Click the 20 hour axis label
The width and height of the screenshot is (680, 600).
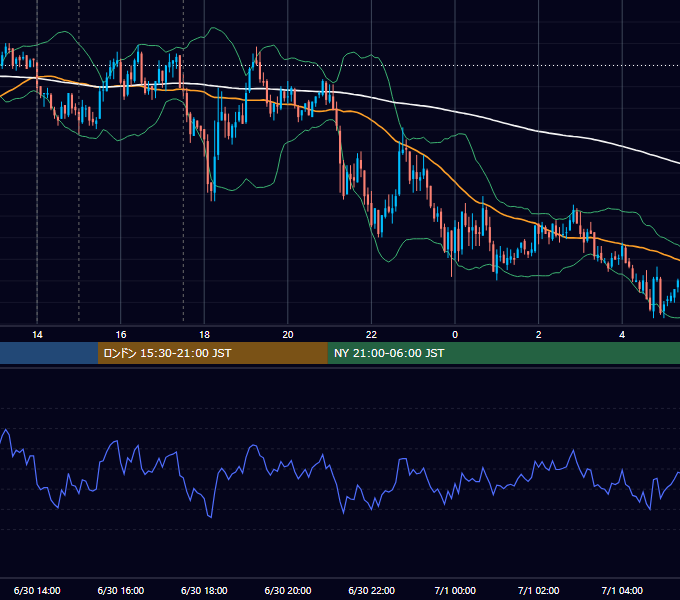tap(288, 335)
